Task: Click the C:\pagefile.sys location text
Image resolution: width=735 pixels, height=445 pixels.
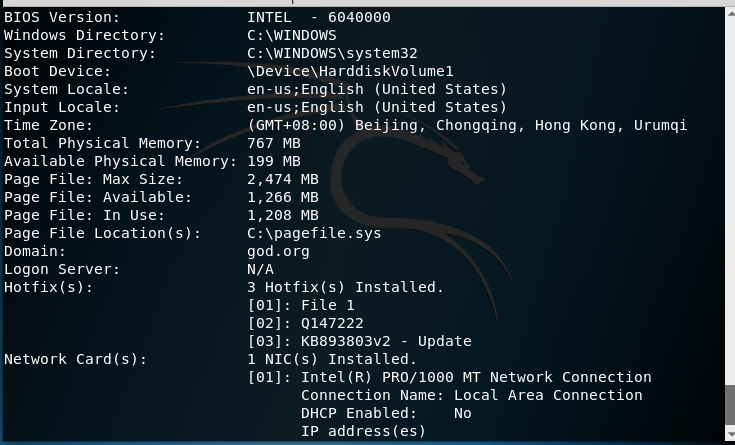Action: pyautogui.click(x=314, y=234)
